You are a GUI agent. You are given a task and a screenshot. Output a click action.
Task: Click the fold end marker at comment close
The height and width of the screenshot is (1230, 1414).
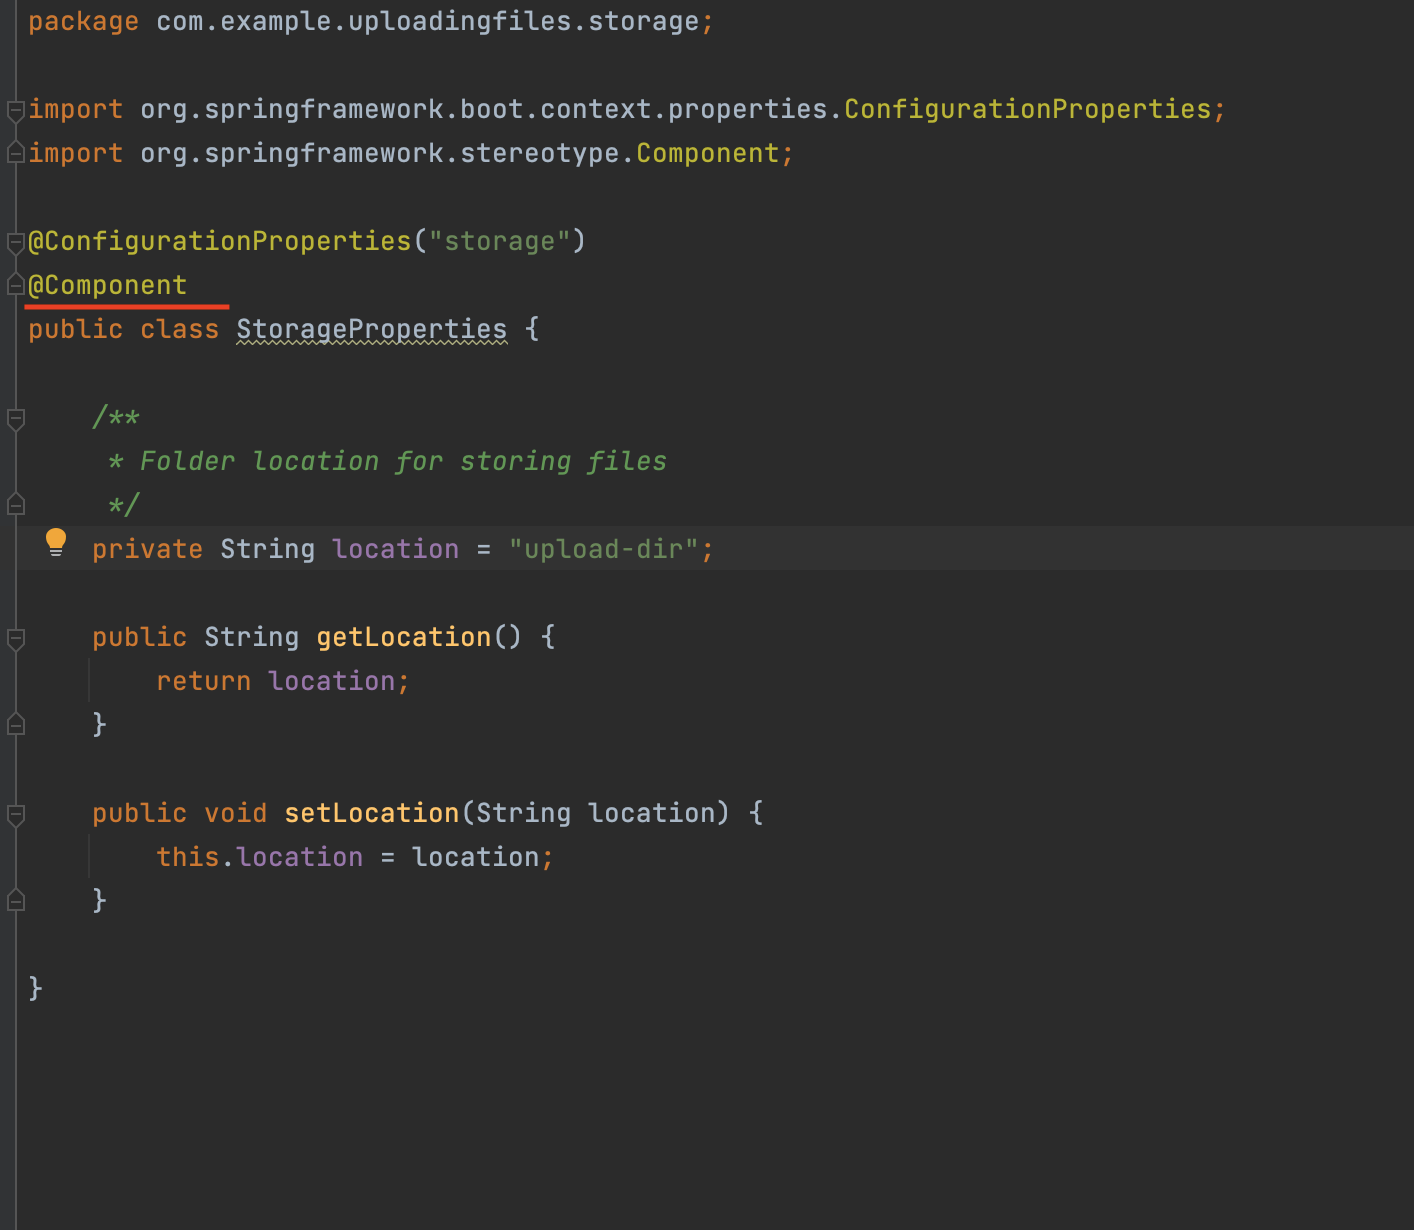click(x=15, y=504)
